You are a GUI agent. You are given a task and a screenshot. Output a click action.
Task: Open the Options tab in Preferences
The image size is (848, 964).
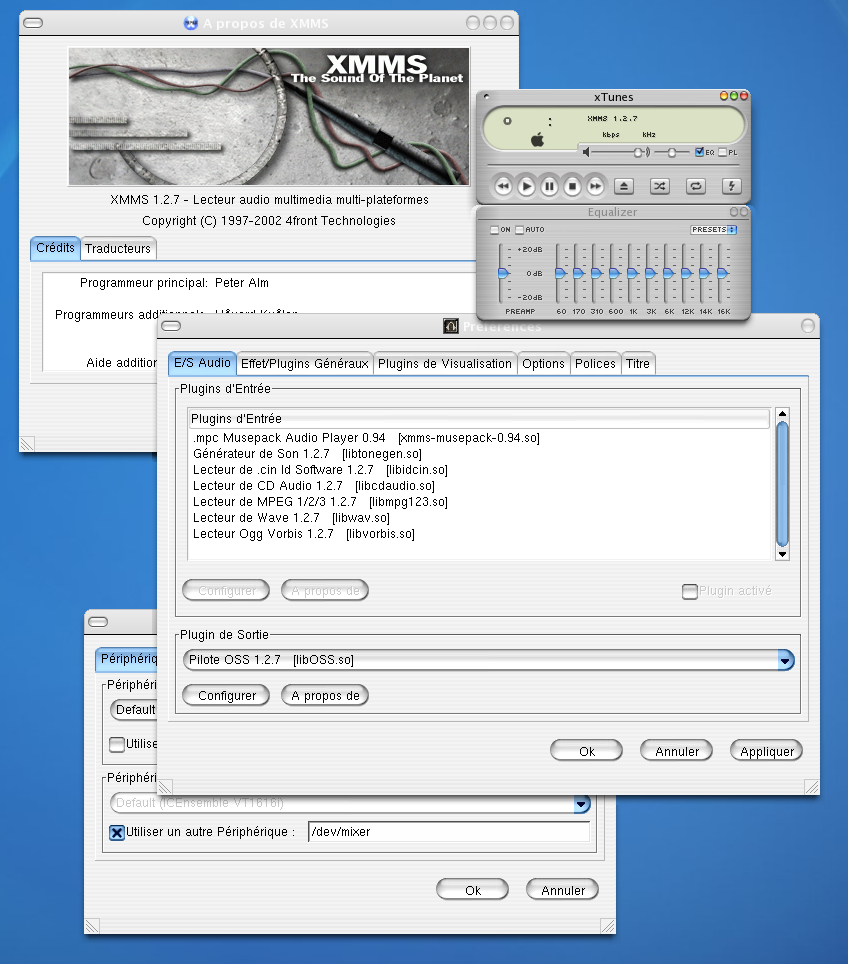point(543,364)
